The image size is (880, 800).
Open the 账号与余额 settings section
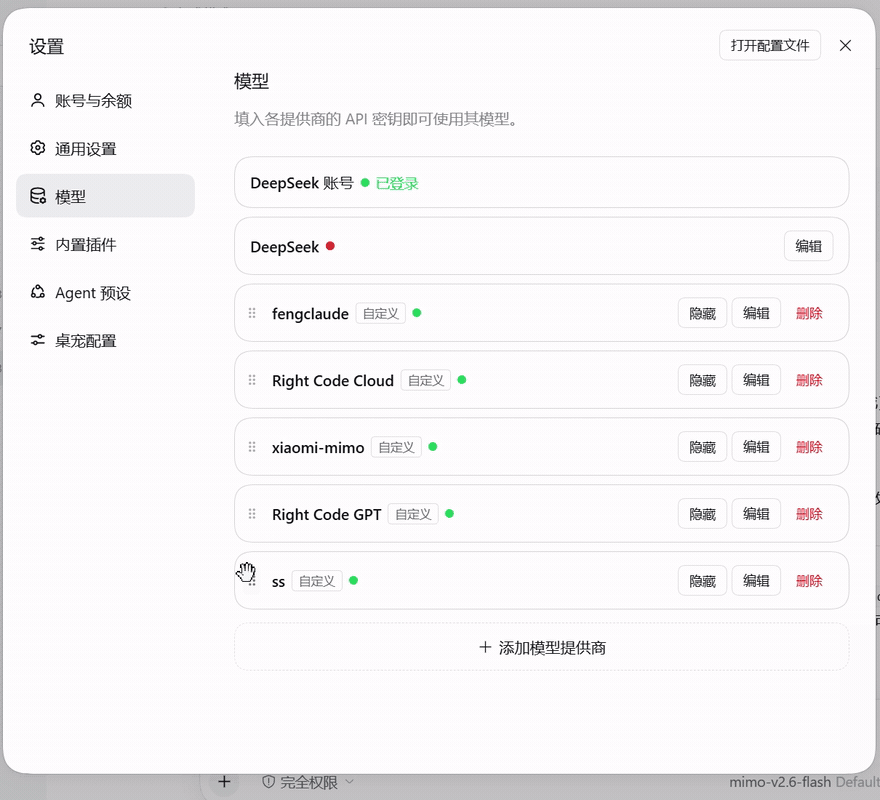point(105,100)
